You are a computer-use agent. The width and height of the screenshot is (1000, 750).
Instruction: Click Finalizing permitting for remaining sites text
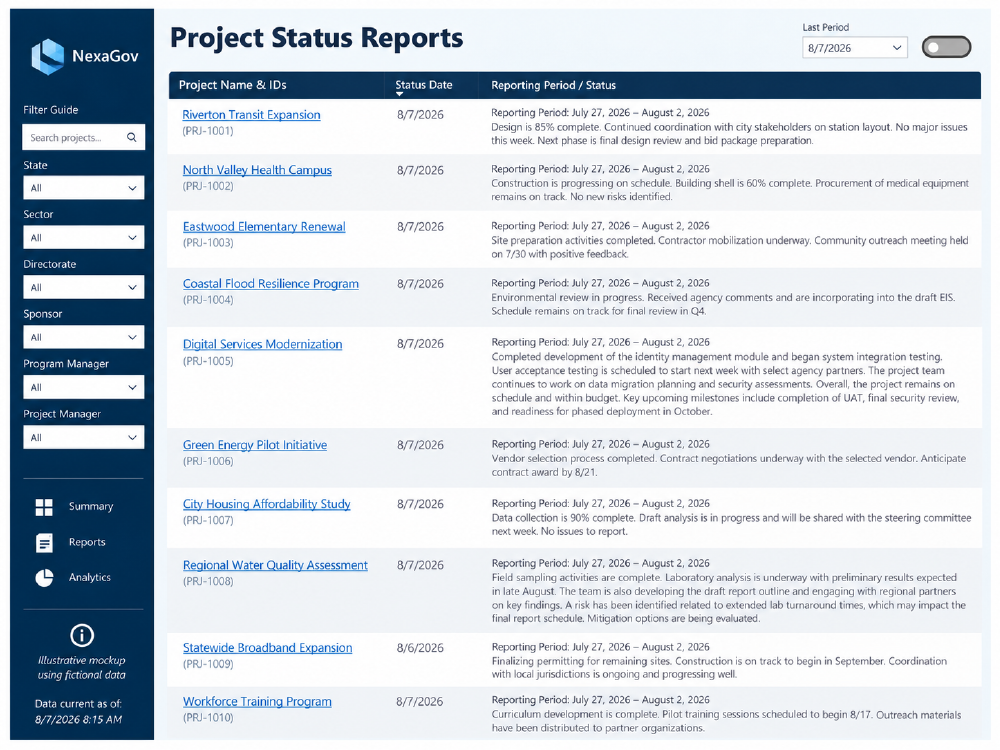coord(719,668)
